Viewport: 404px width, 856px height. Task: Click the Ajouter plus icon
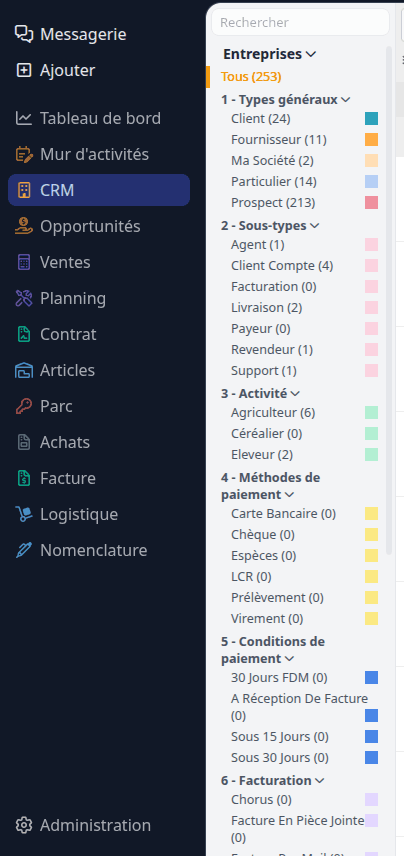24,70
